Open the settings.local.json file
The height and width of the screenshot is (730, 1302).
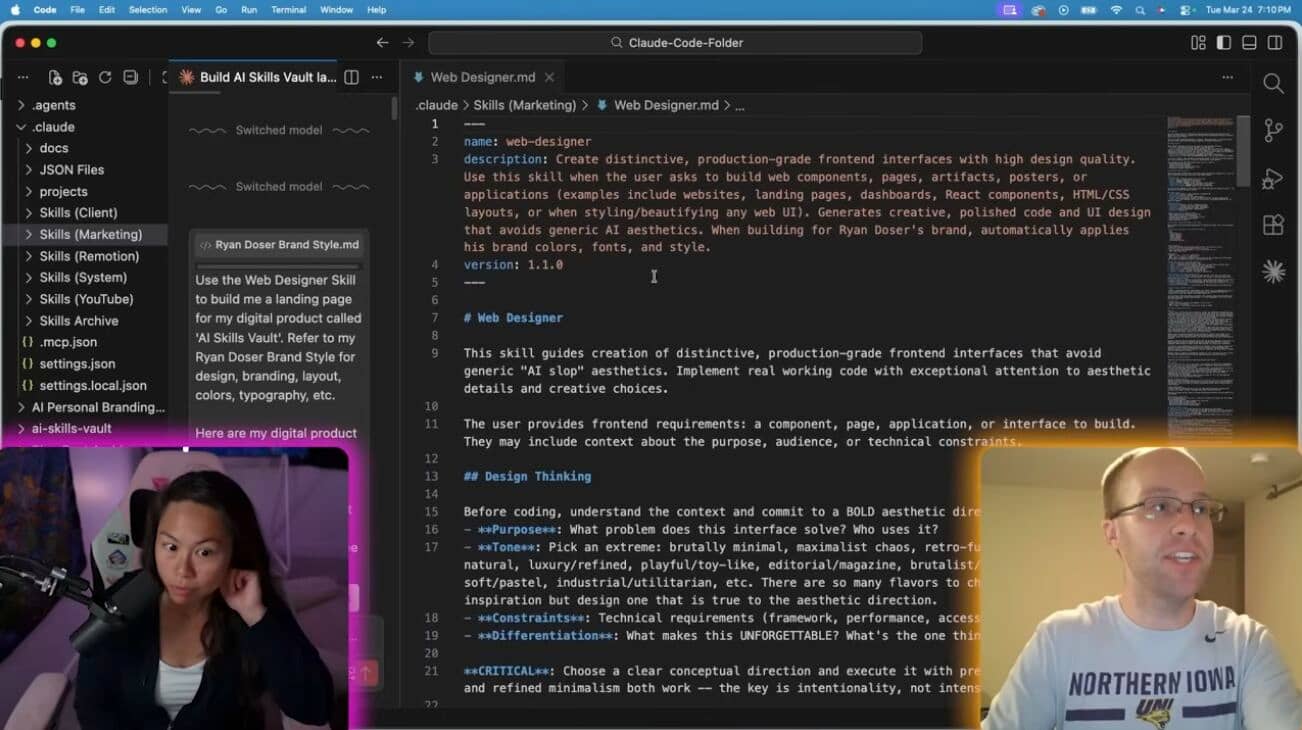point(93,385)
